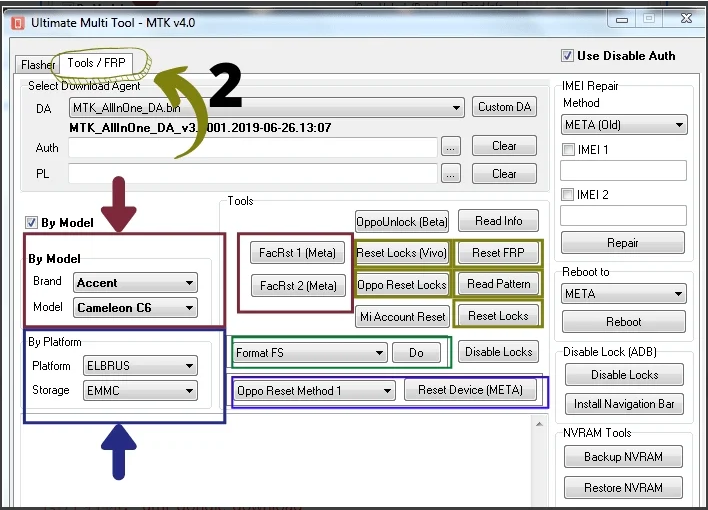The height and width of the screenshot is (510, 708).
Task: Enable the IMEI 2 checkbox
Action: pyautogui.click(x=567, y=195)
